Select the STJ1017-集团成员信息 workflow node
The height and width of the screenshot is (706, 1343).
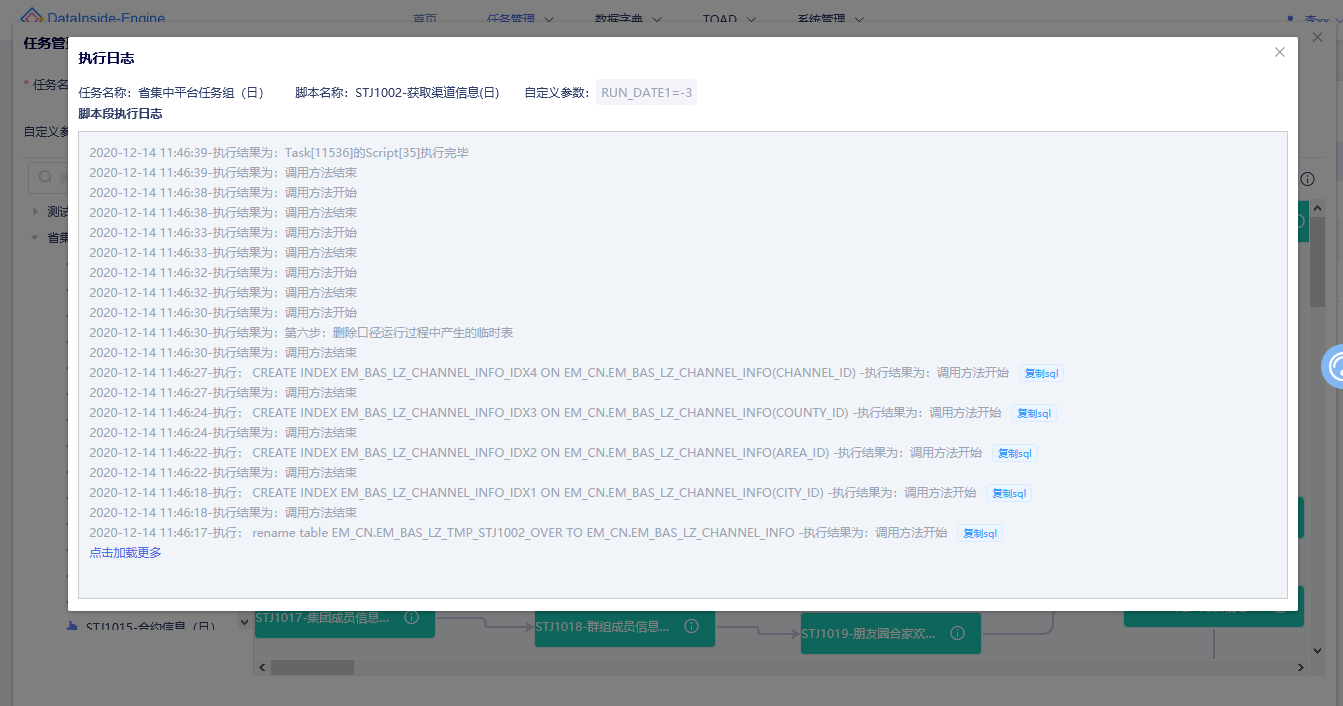(x=345, y=623)
